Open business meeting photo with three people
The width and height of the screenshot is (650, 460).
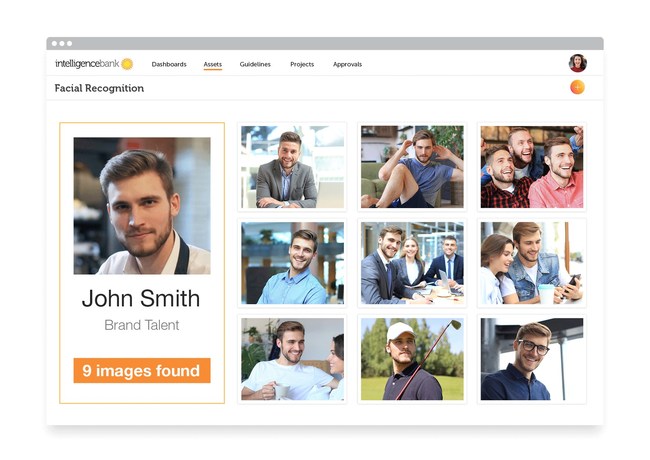pos(412,263)
